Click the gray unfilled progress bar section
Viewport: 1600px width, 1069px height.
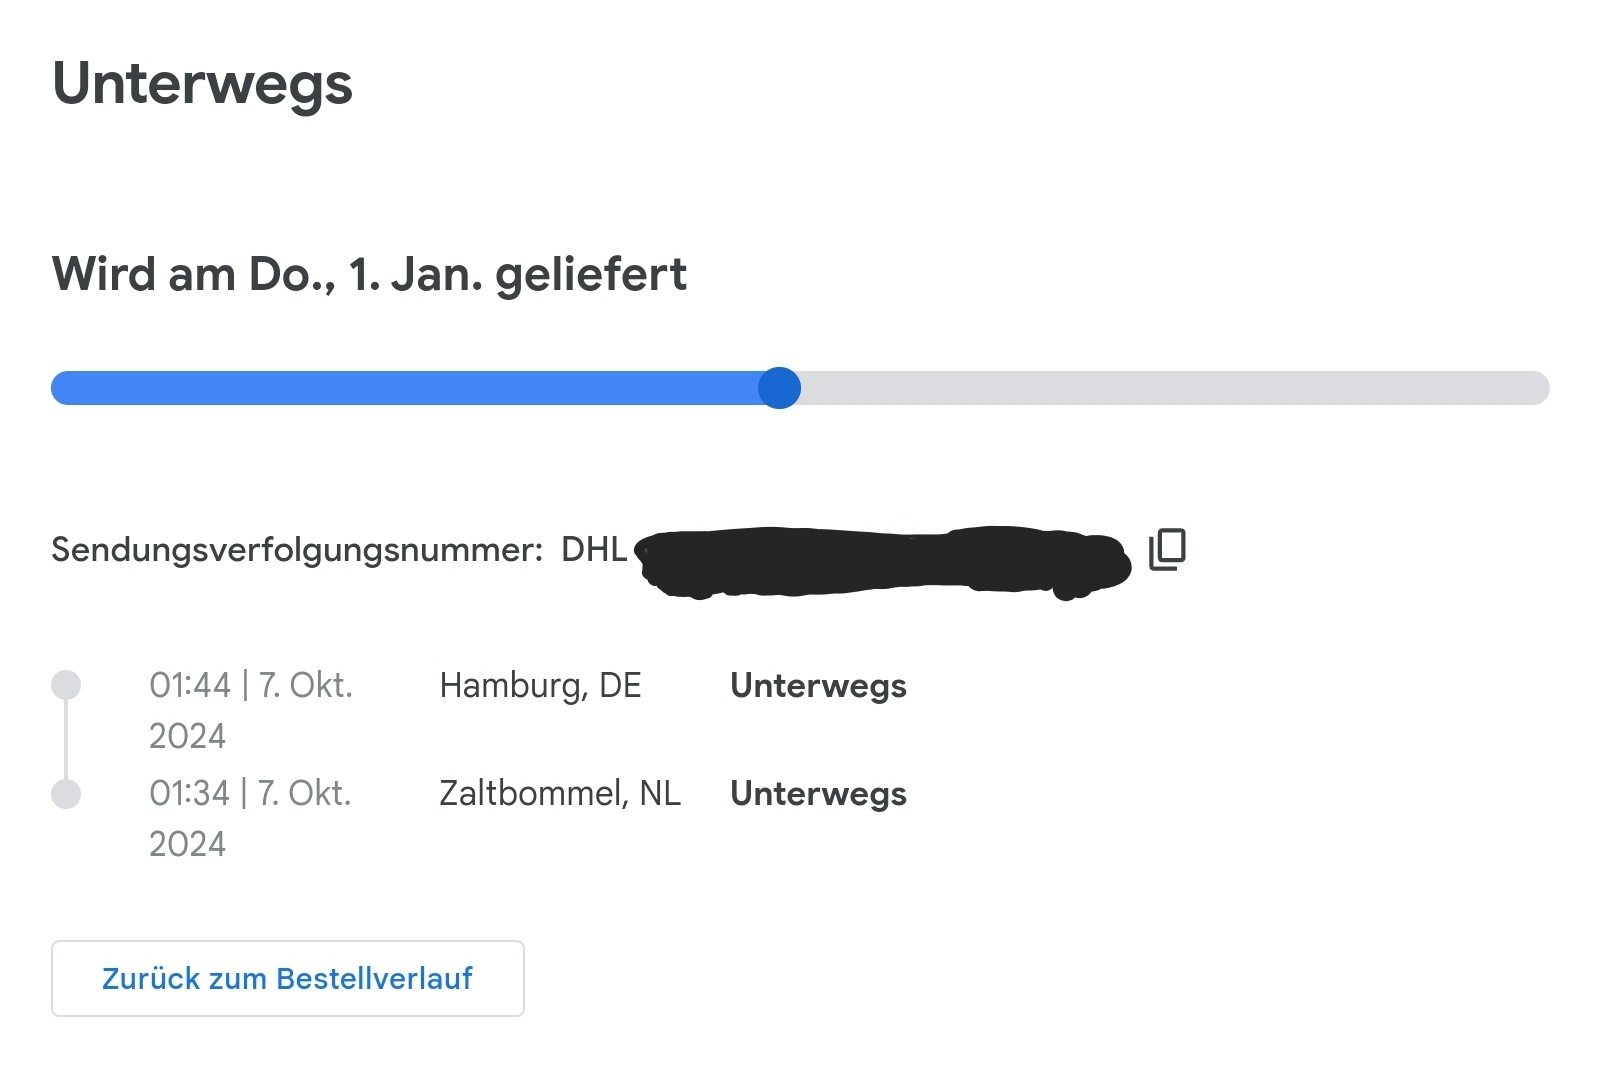click(1170, 388)
